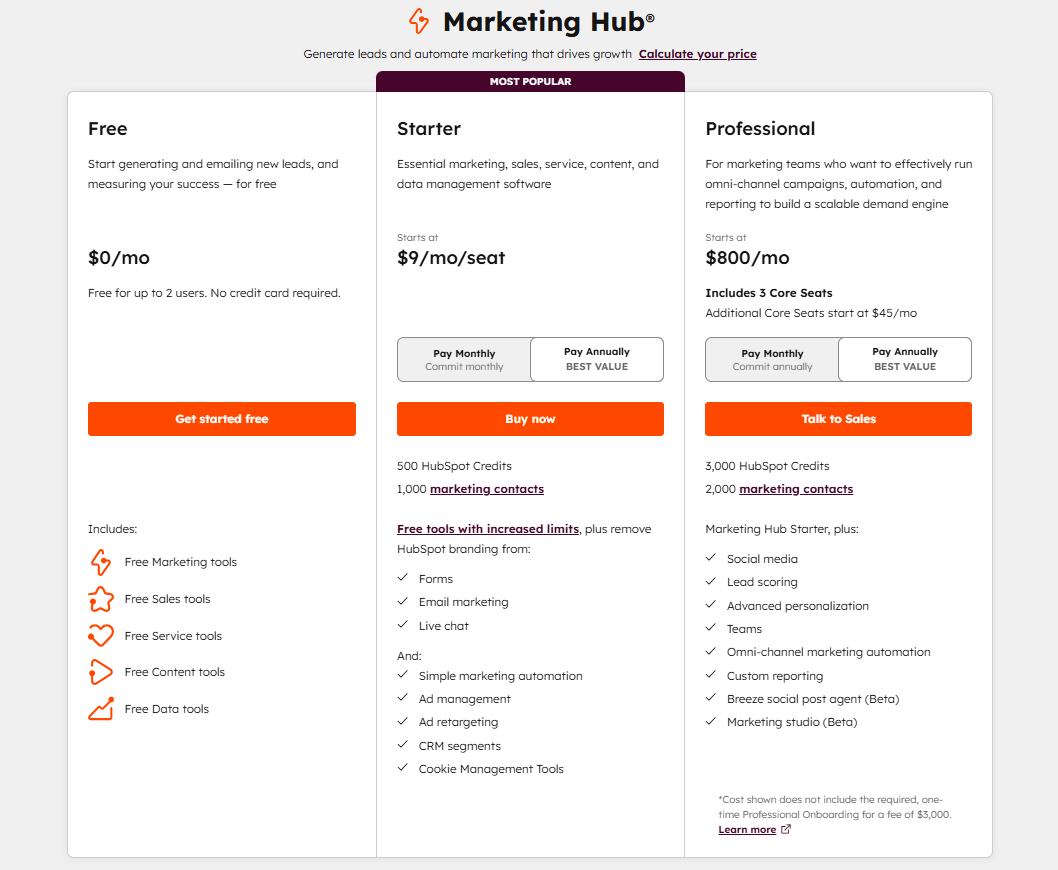Select Pay Monthly under Professional plan

772,359
